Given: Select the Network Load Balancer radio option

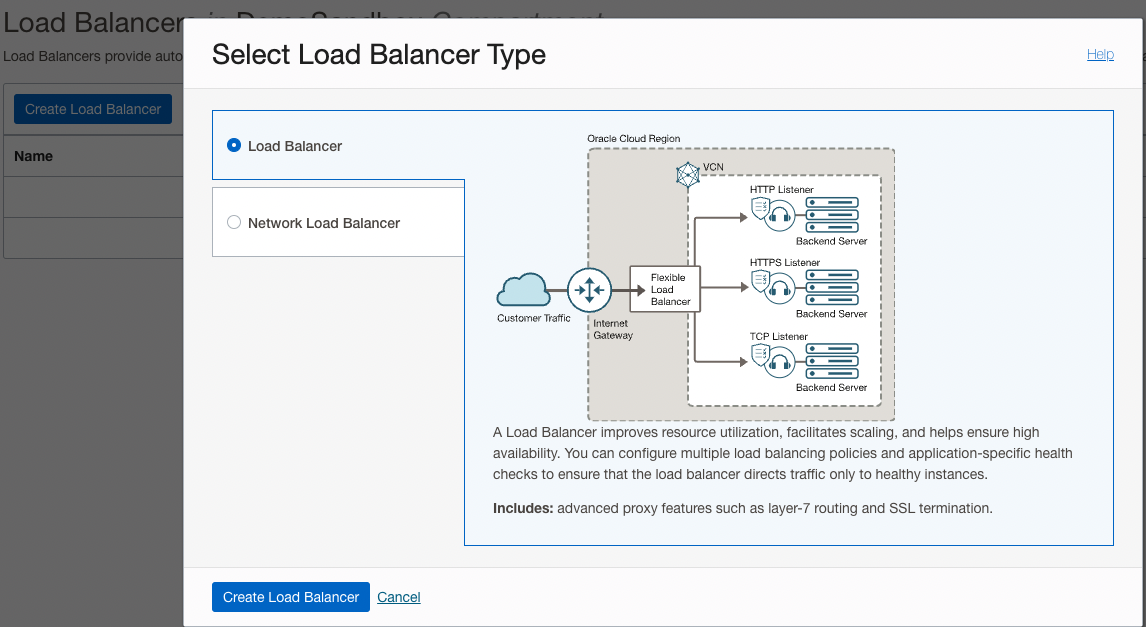Looking at the screenshot, I should (234, 222).
